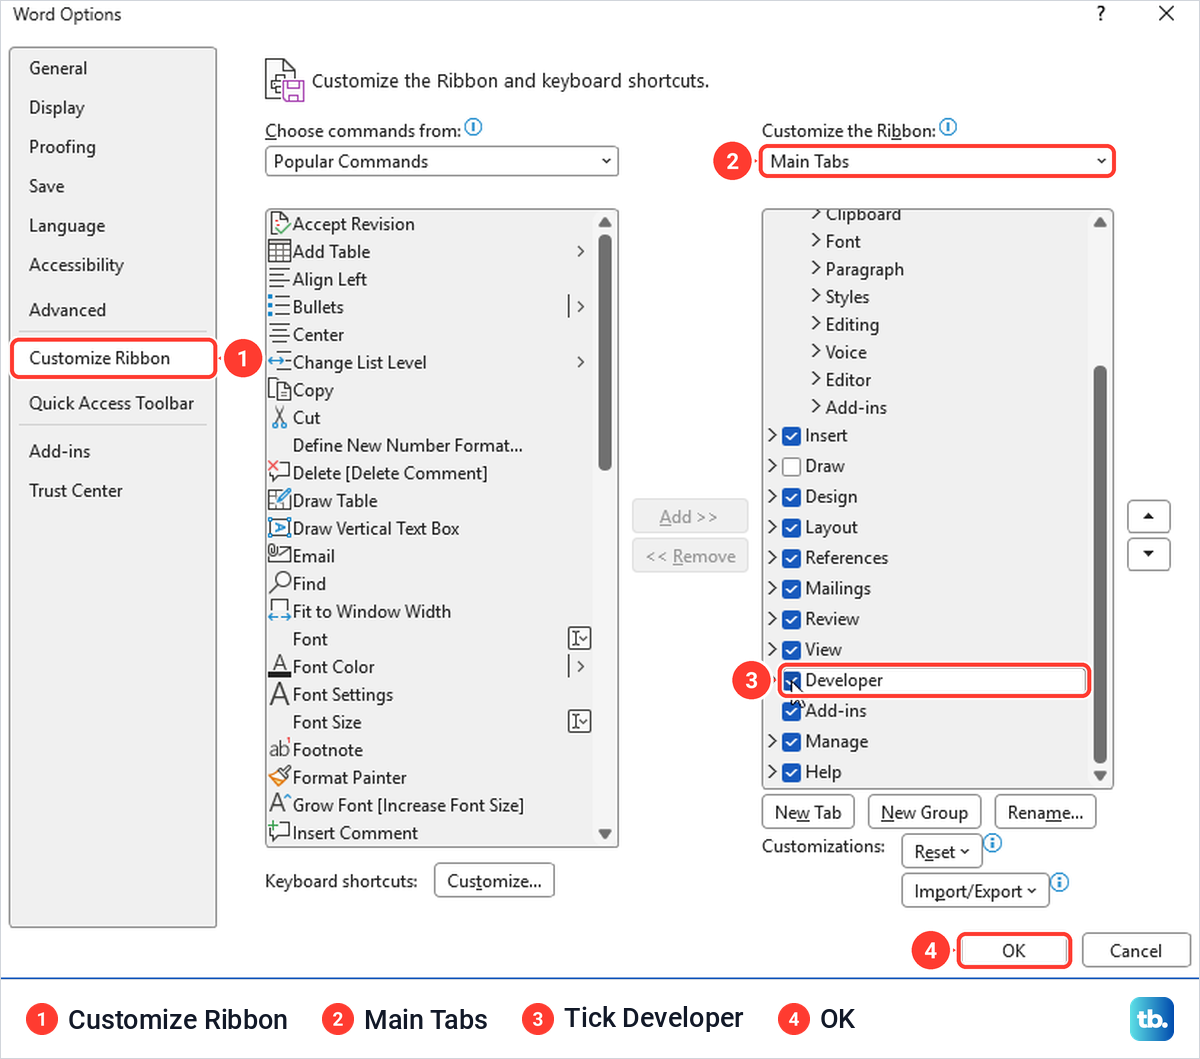Image resolution: width=1200 pixels, height=1059 pixels.
Task: Click the Font Settings command icon
Action: pos(280,694)
